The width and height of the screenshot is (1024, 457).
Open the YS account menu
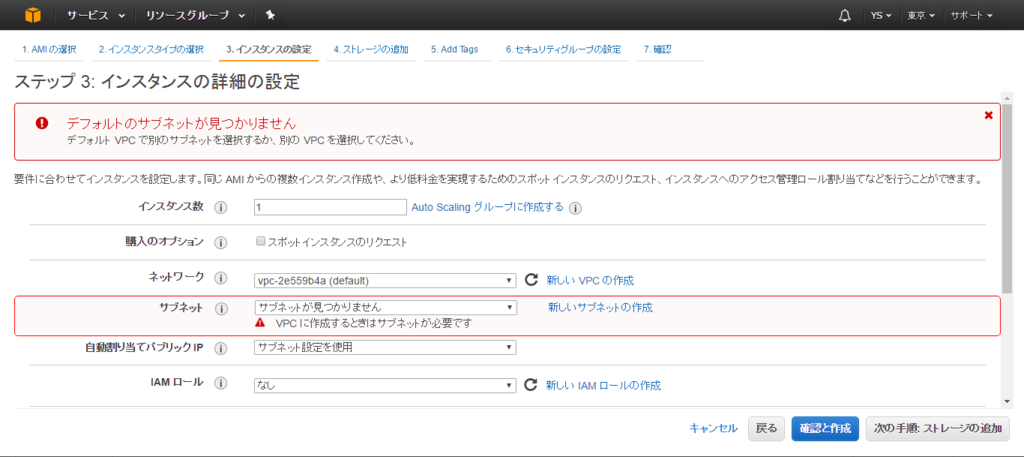882,16
